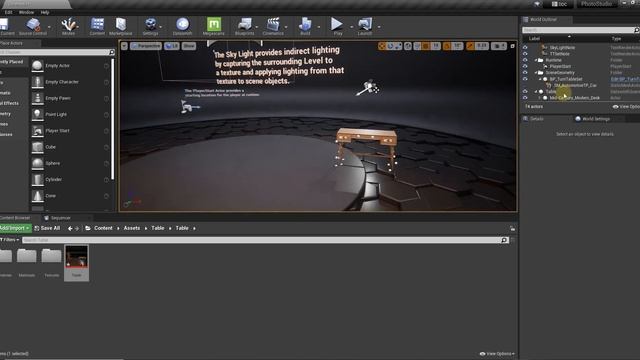Viewport: 640px width, 360px height.
Task: Click the World Outliner search magnifier
Action: click(636, 30)
